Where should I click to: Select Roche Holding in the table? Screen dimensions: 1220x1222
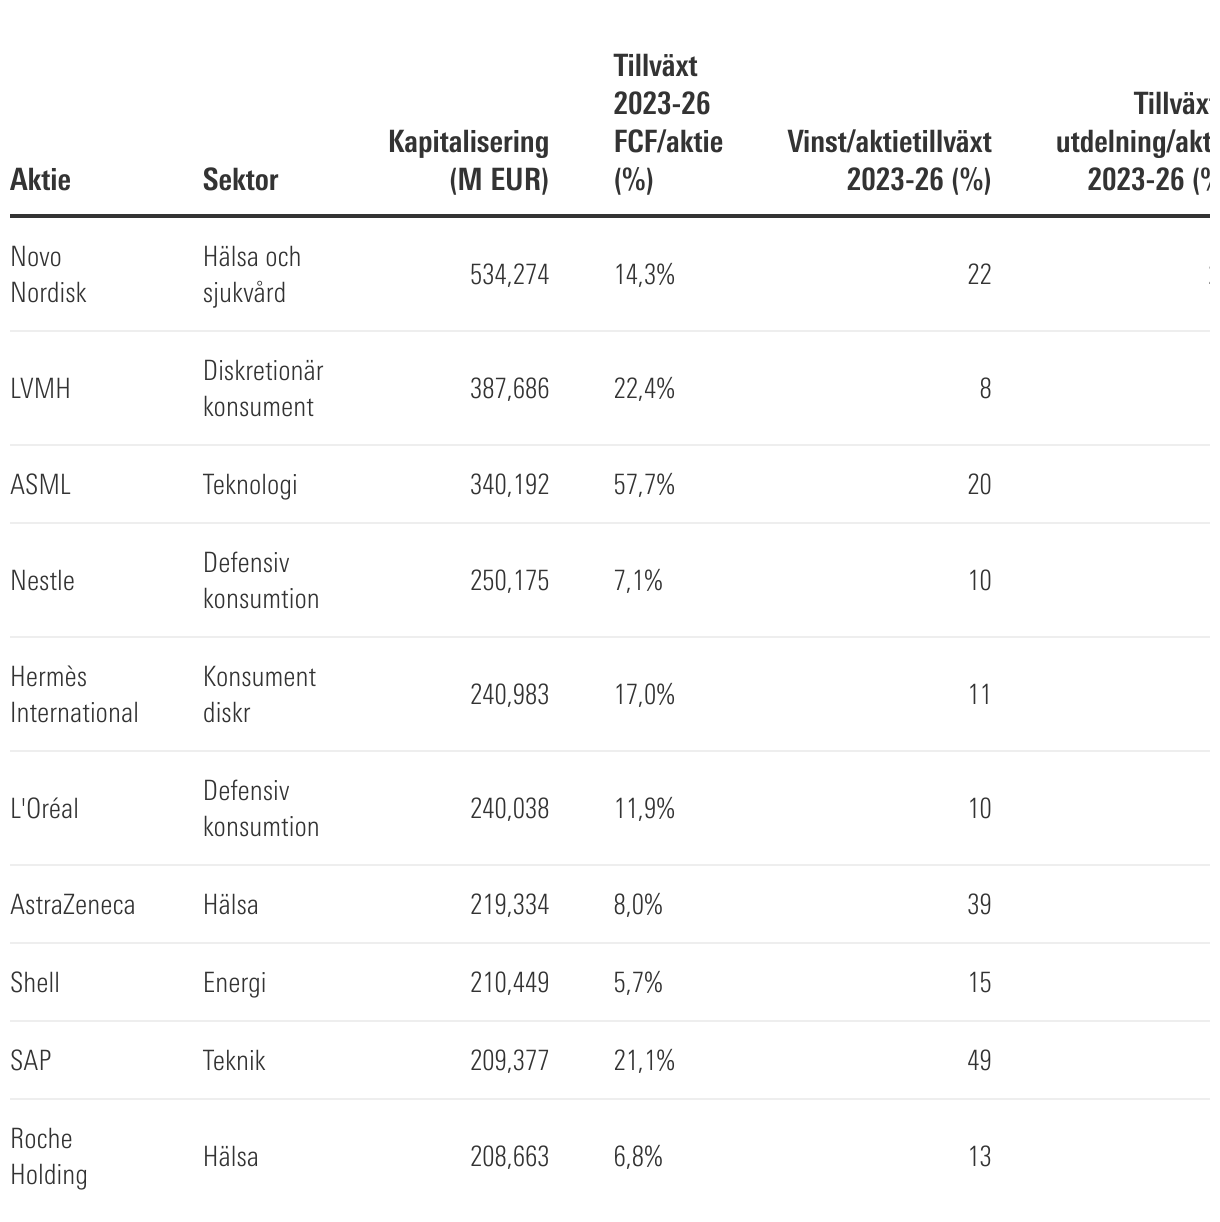click(48, 1157)
